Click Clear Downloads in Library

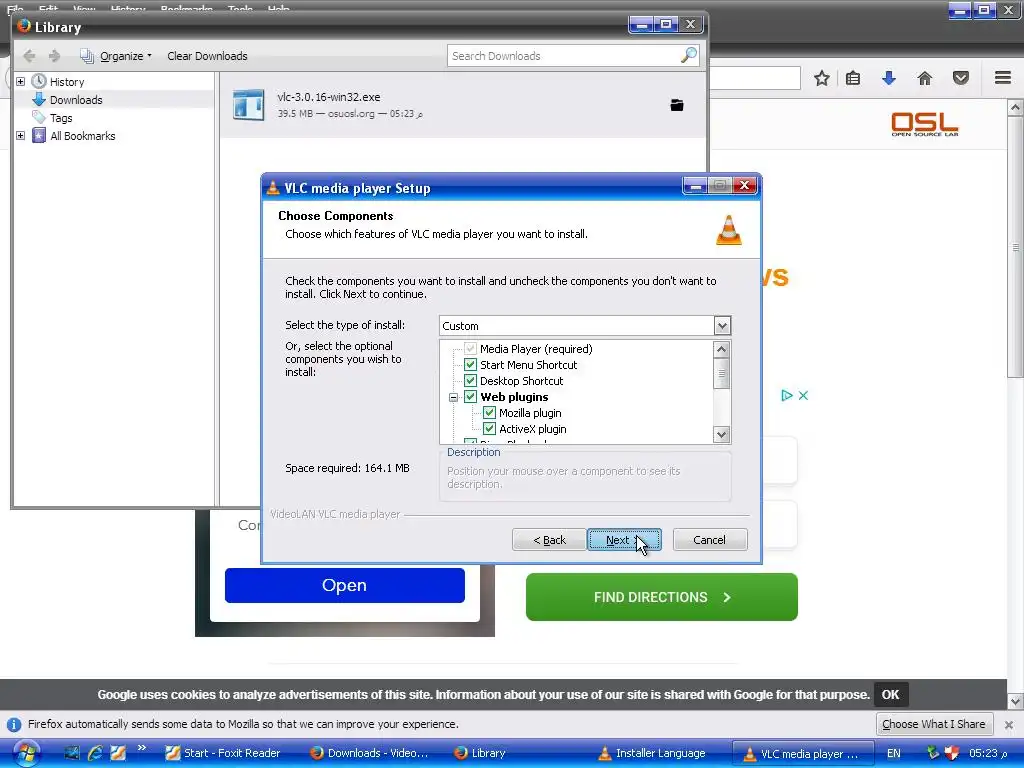tap(207, 56)
